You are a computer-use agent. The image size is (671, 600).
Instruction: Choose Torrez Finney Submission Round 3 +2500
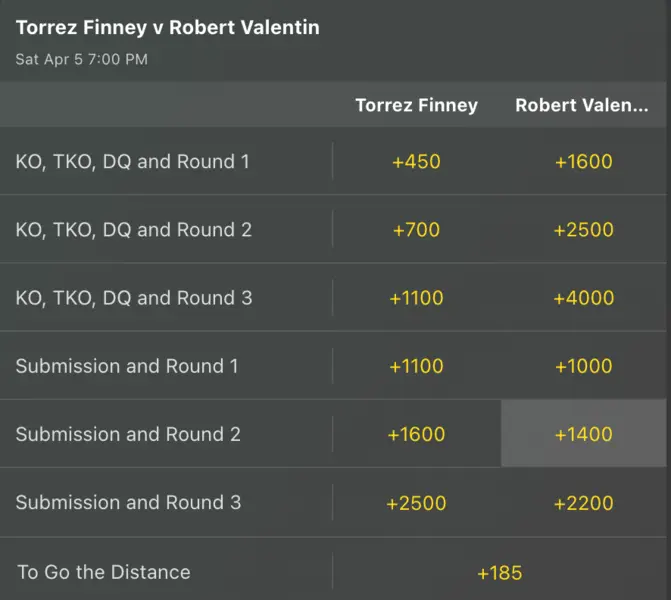pos(416,502)
